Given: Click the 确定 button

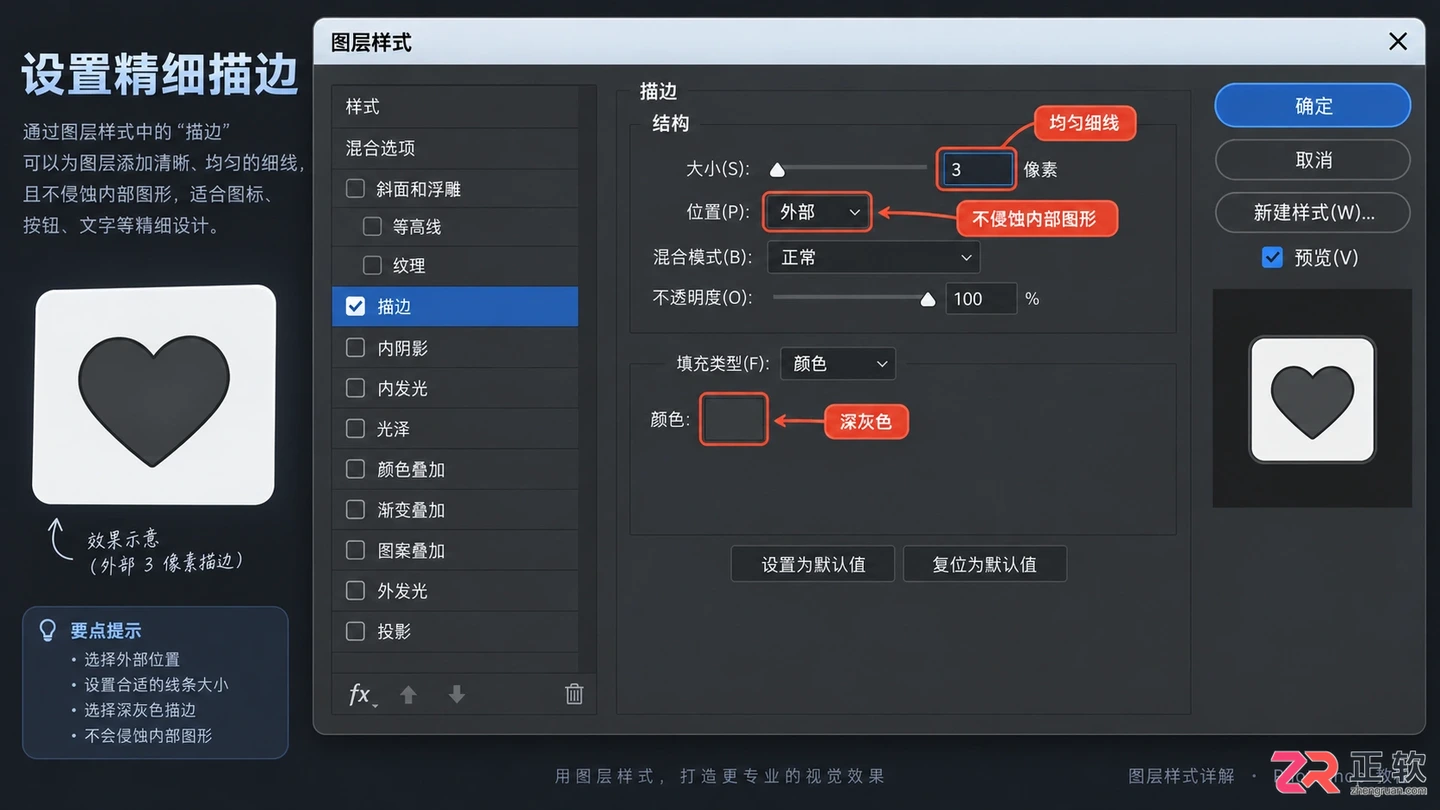Looking at the screenshot, I should point(1313,106).
